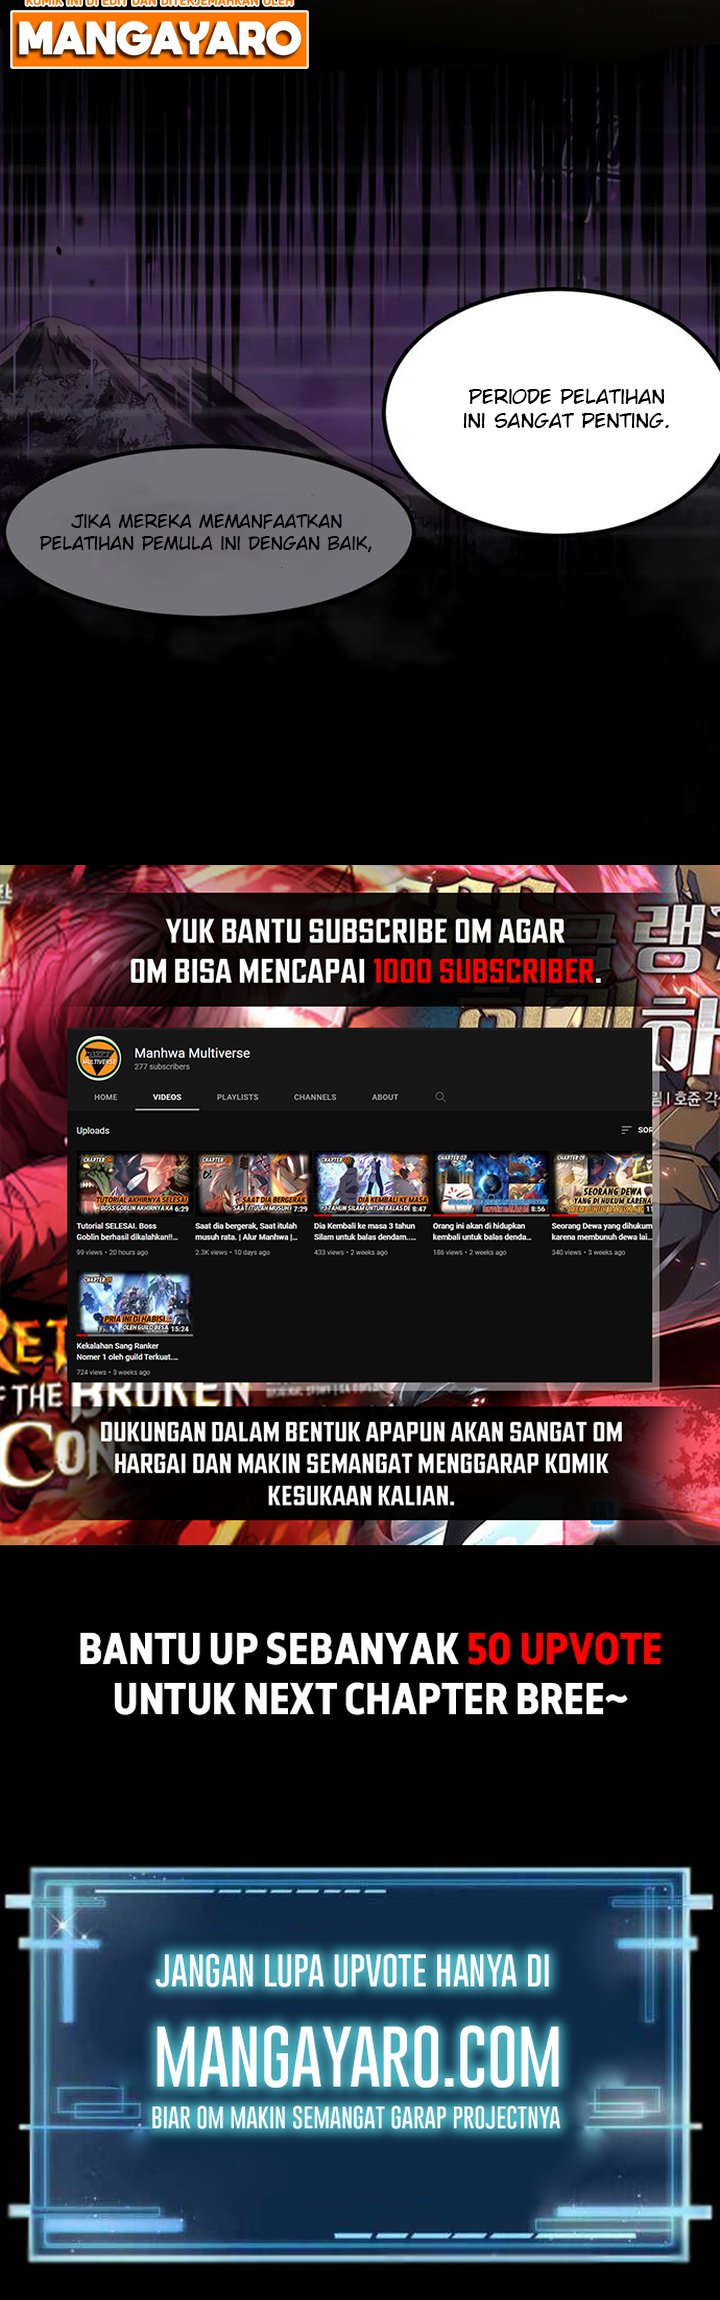This screenshot has height=2300, width=720.
Task: Click '2.3K views • 10 days ago' text
Action: 232,1252
